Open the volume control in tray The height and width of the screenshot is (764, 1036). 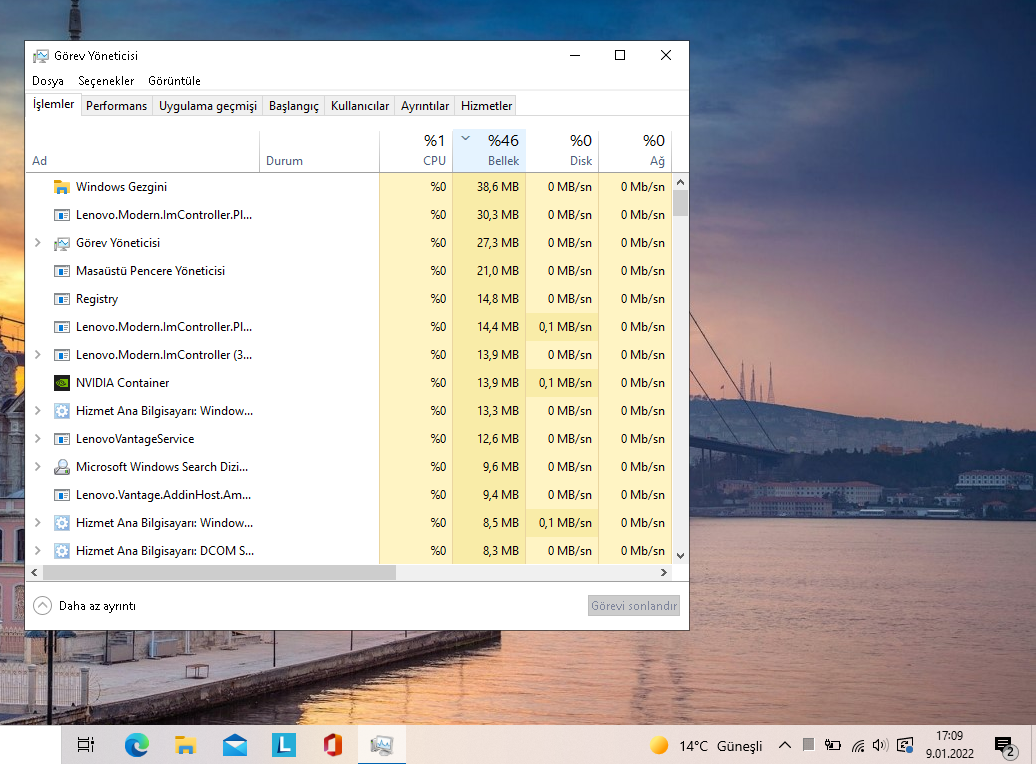point(880,745)
